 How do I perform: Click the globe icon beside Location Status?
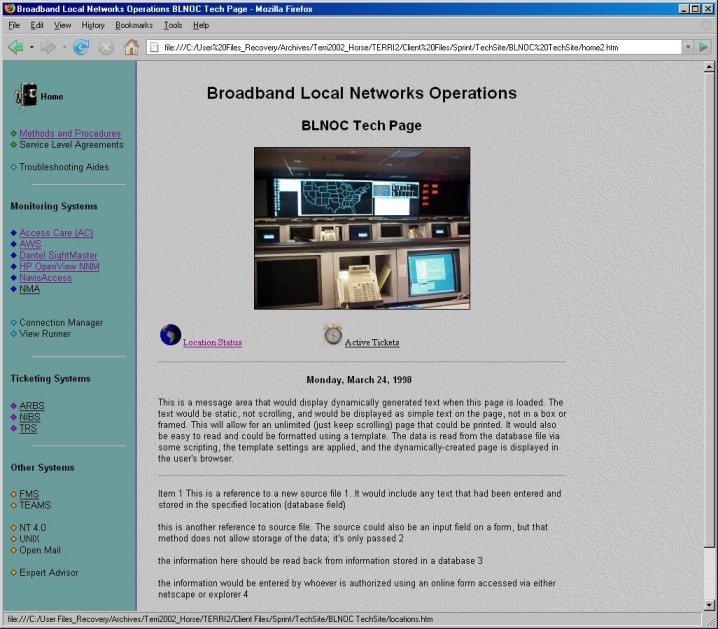click(x=170, y=335)
